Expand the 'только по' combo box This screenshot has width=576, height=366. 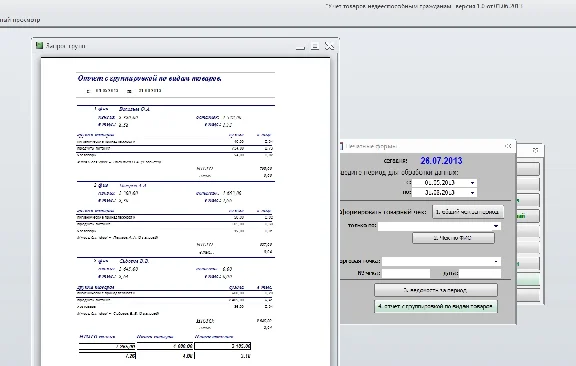point(496,226)
